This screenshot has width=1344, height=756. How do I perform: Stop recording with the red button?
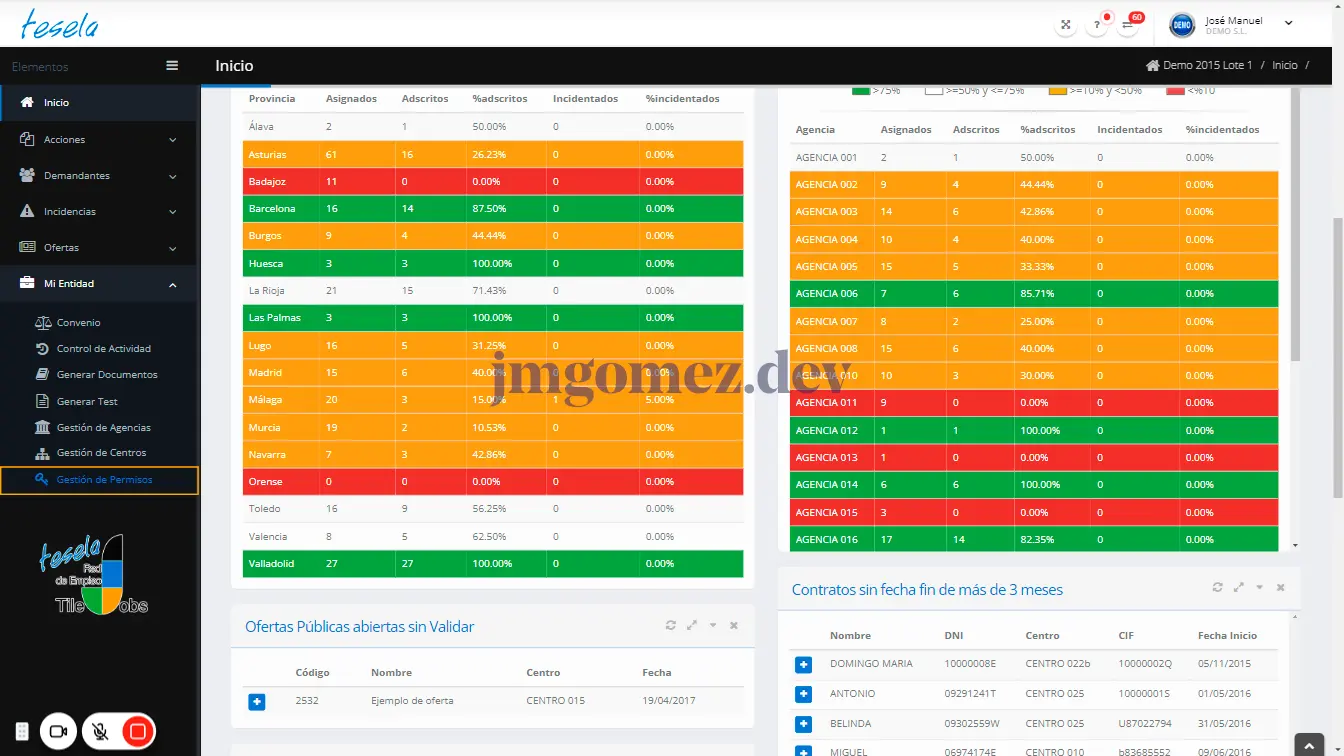[138, 732]
